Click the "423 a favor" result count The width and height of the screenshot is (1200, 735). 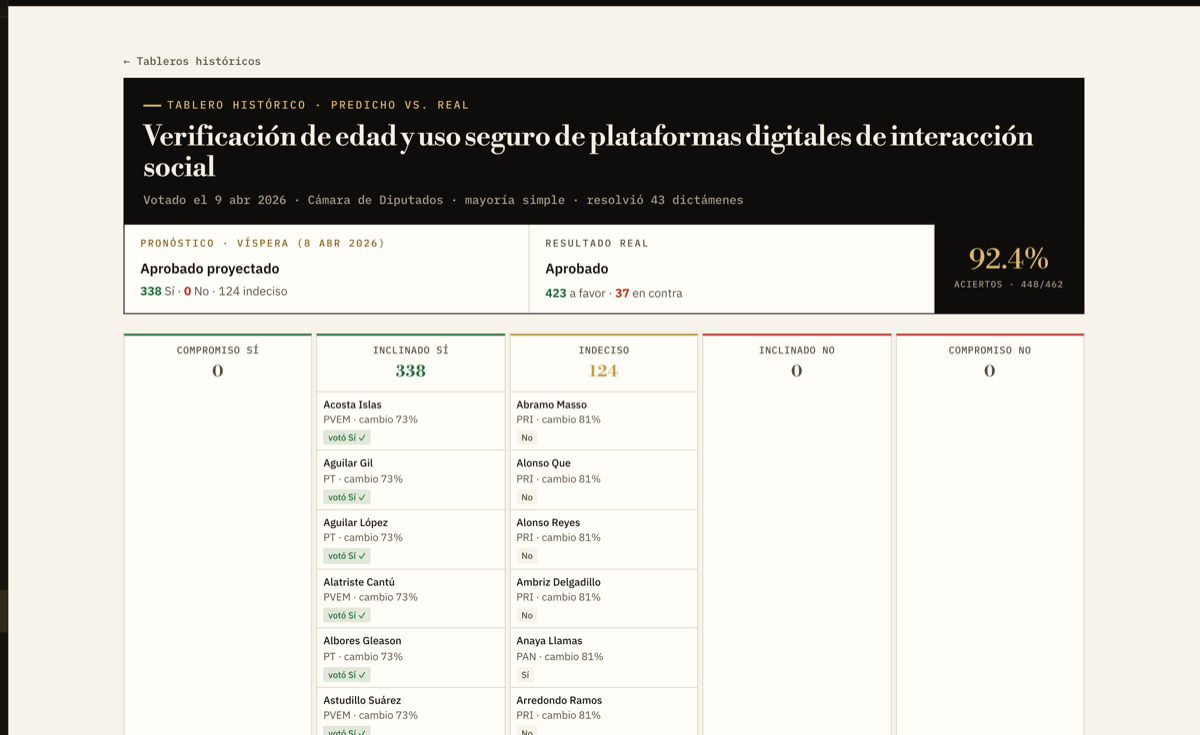575,293
